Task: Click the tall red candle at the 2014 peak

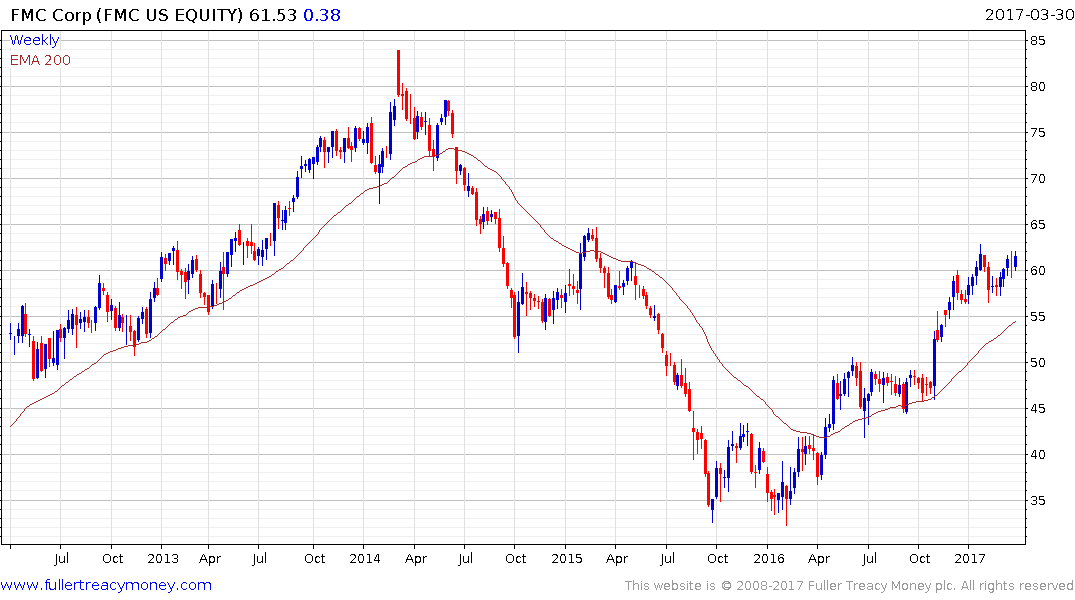Action: [x=398, y=72]
